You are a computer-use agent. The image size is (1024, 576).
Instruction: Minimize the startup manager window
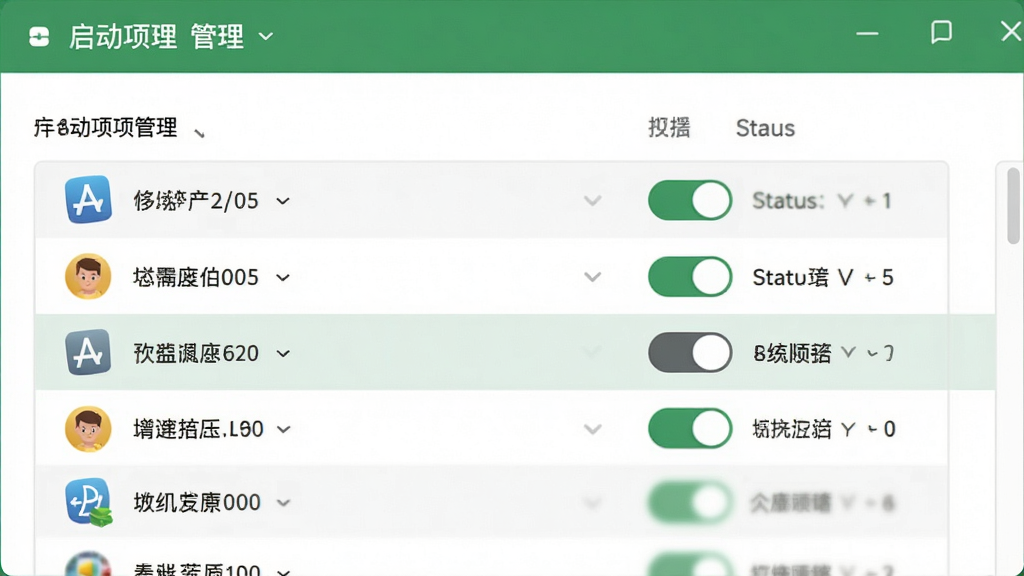tap(867, 33)
